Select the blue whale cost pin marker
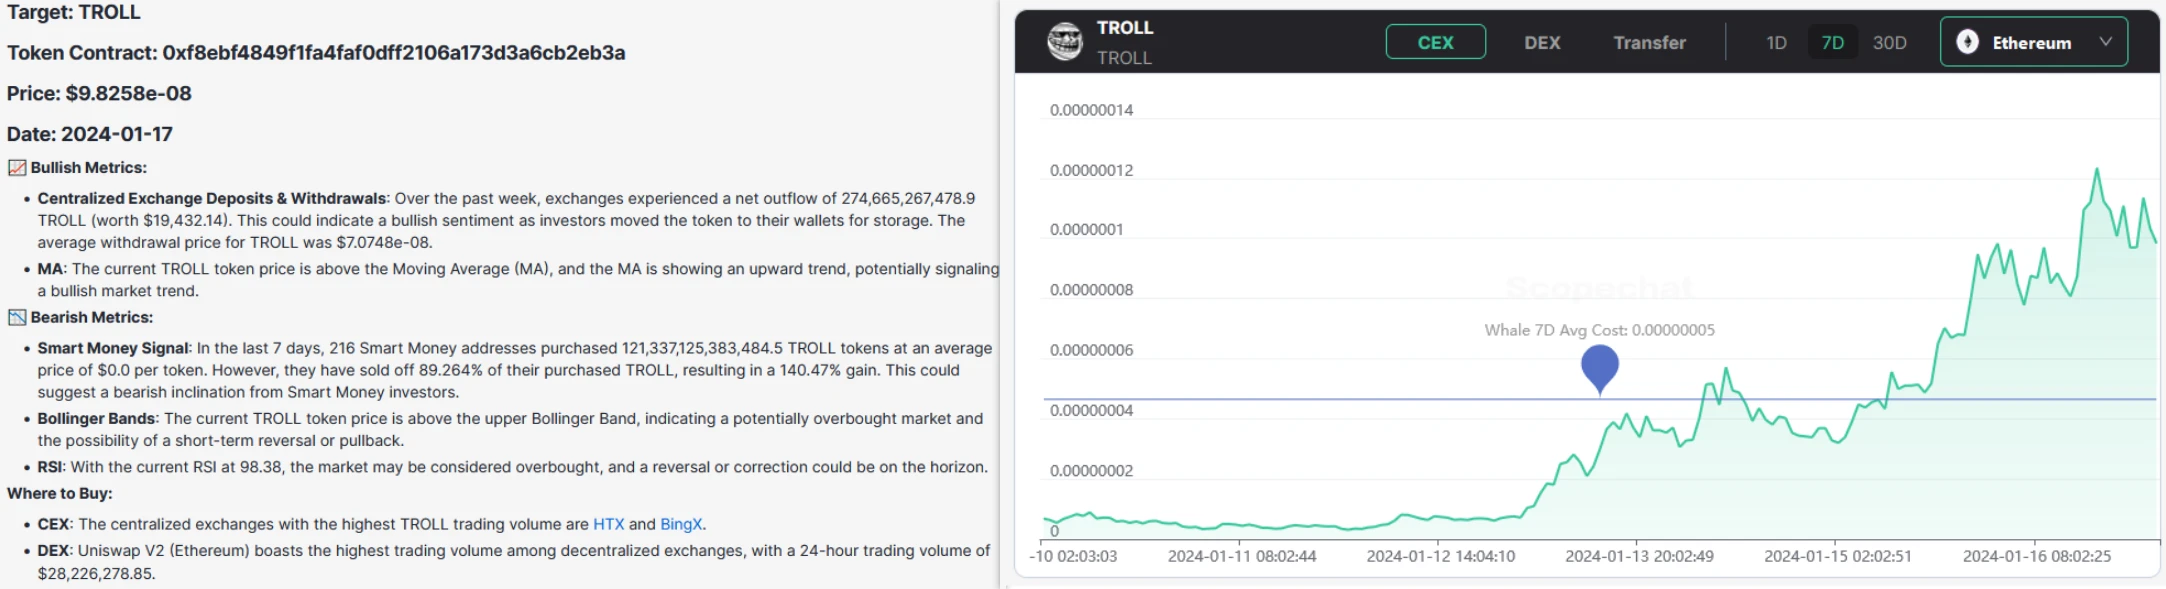Image resolution: width=2166 pixels, height=589 pixels. pos(1599,367)
